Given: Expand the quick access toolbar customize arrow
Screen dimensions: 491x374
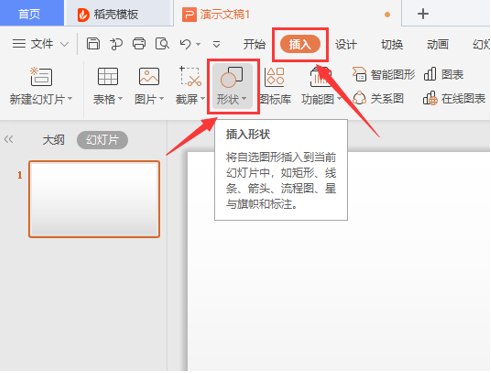Looking at the screenshot, I should 217,44.
